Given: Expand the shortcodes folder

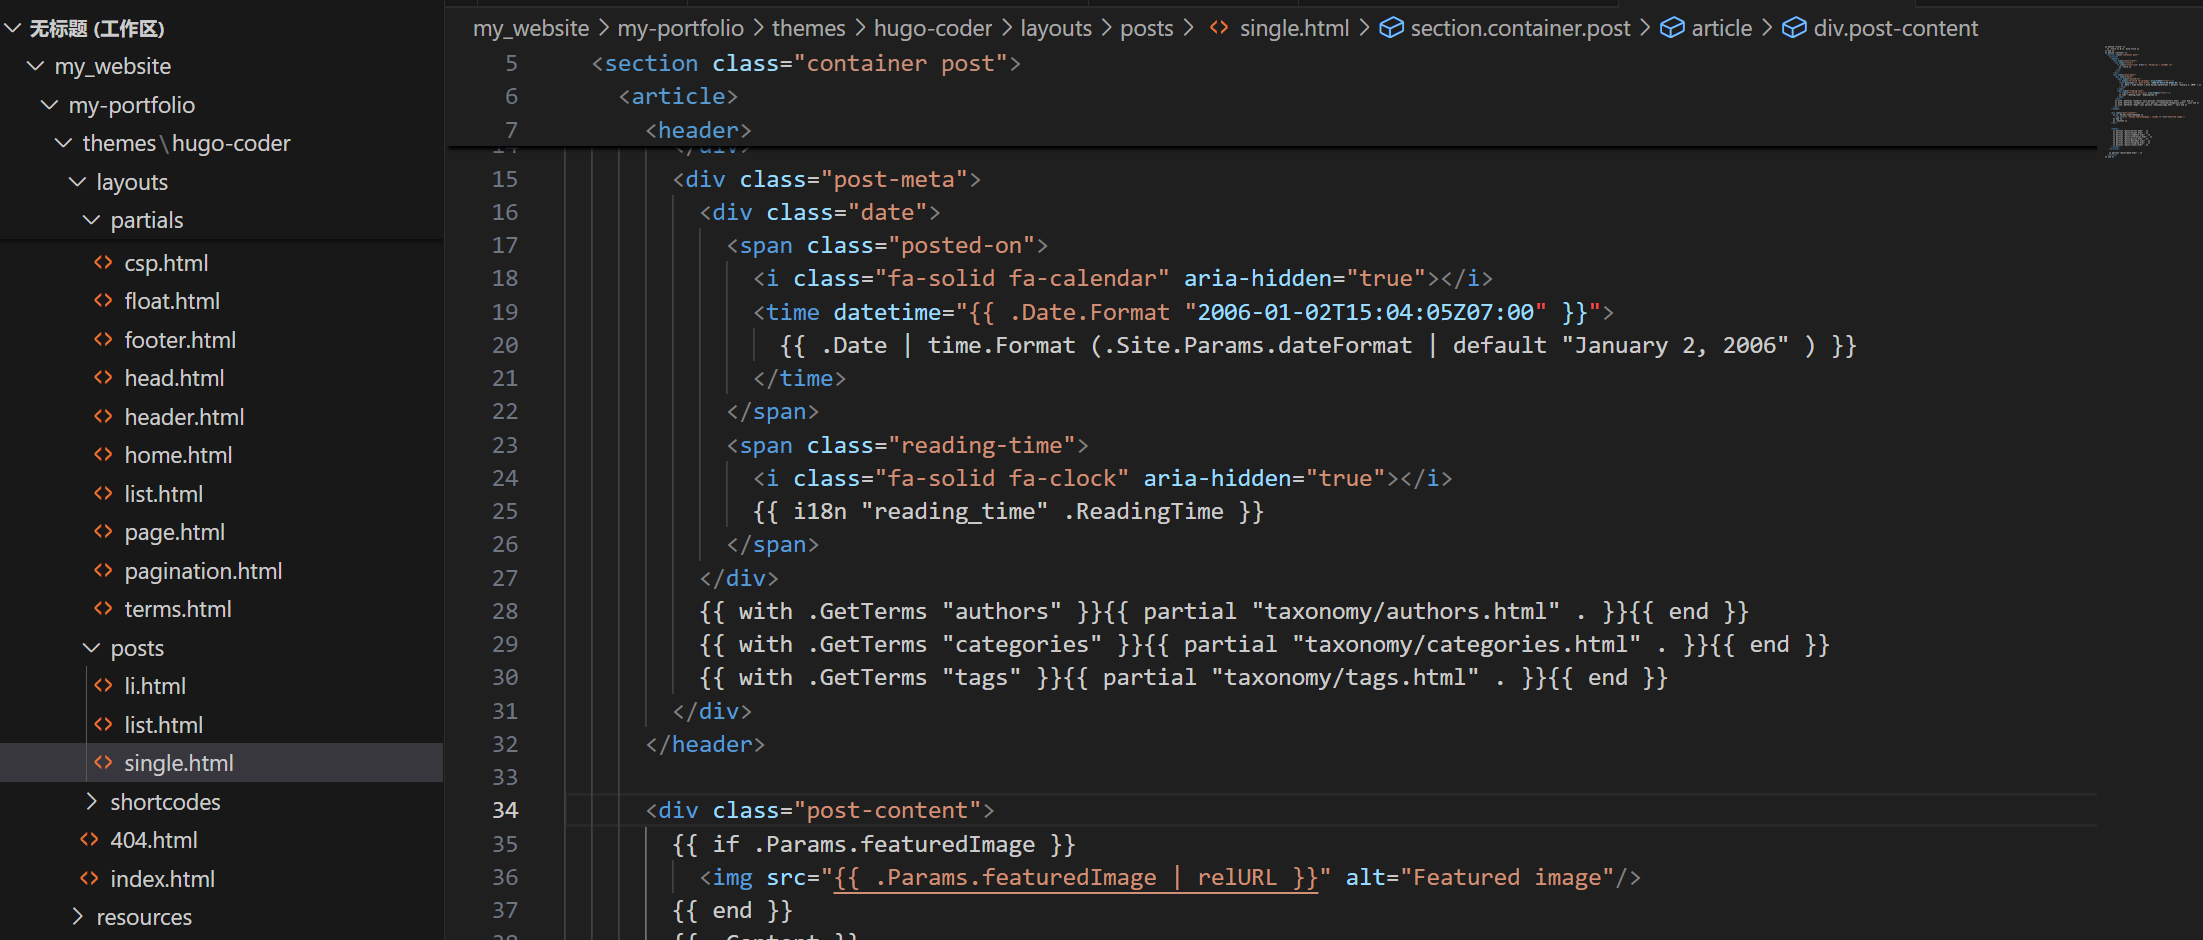Looking at the screenshot, I should 91,802.
